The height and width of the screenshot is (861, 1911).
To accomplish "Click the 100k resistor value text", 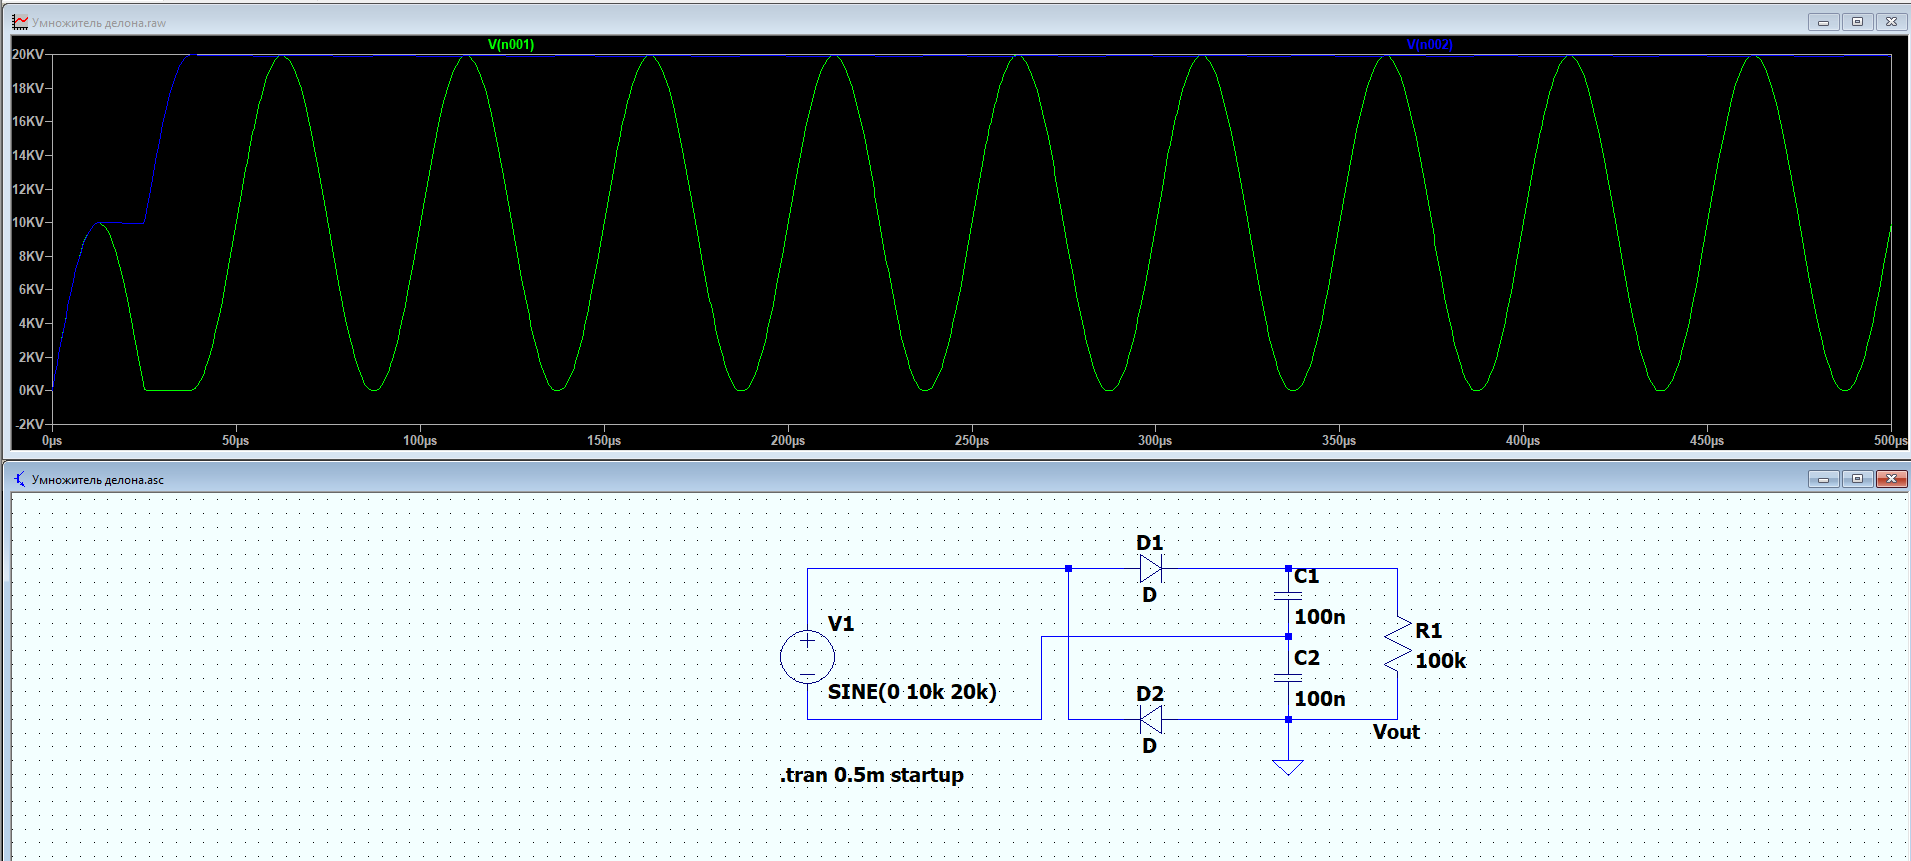I will 1440,661.
